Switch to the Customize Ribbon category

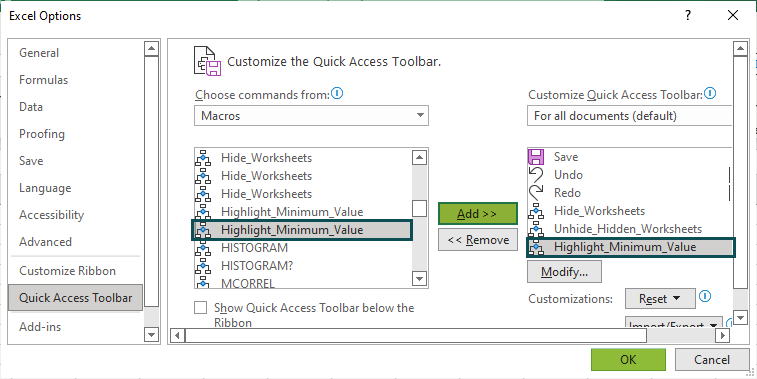pyautogui.click(x=68, y=271)
